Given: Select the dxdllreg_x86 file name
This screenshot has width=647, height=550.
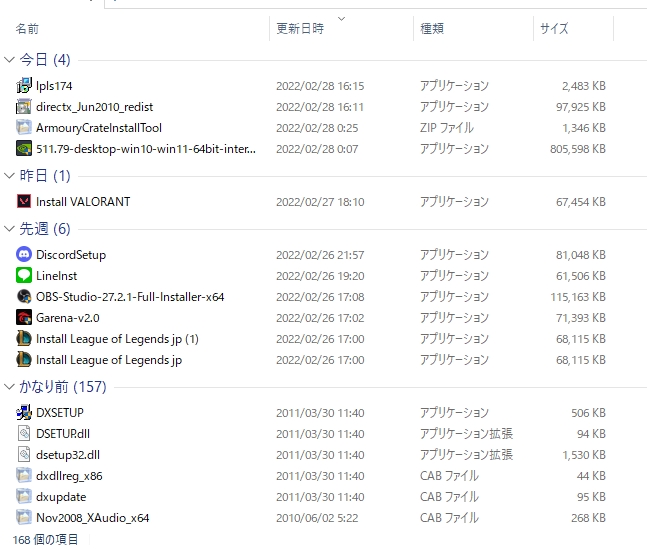Looking at the screenshot, I should (69, 476).
